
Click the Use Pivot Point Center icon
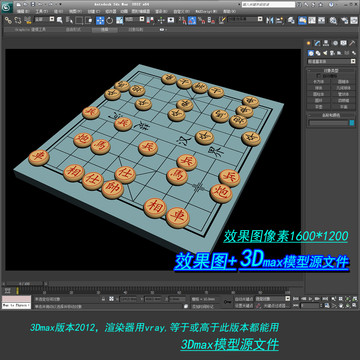coord(151,20)
